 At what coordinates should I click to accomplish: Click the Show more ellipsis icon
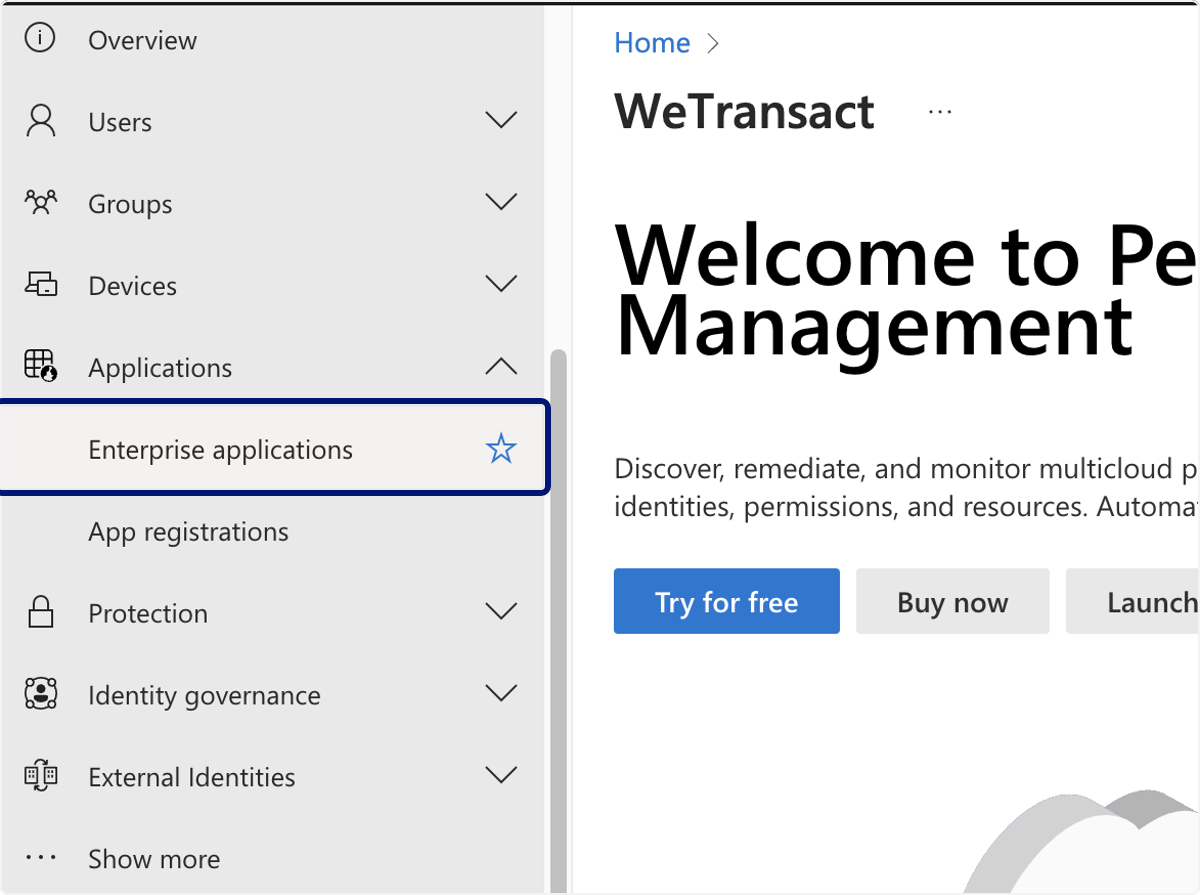pos(41,858)
